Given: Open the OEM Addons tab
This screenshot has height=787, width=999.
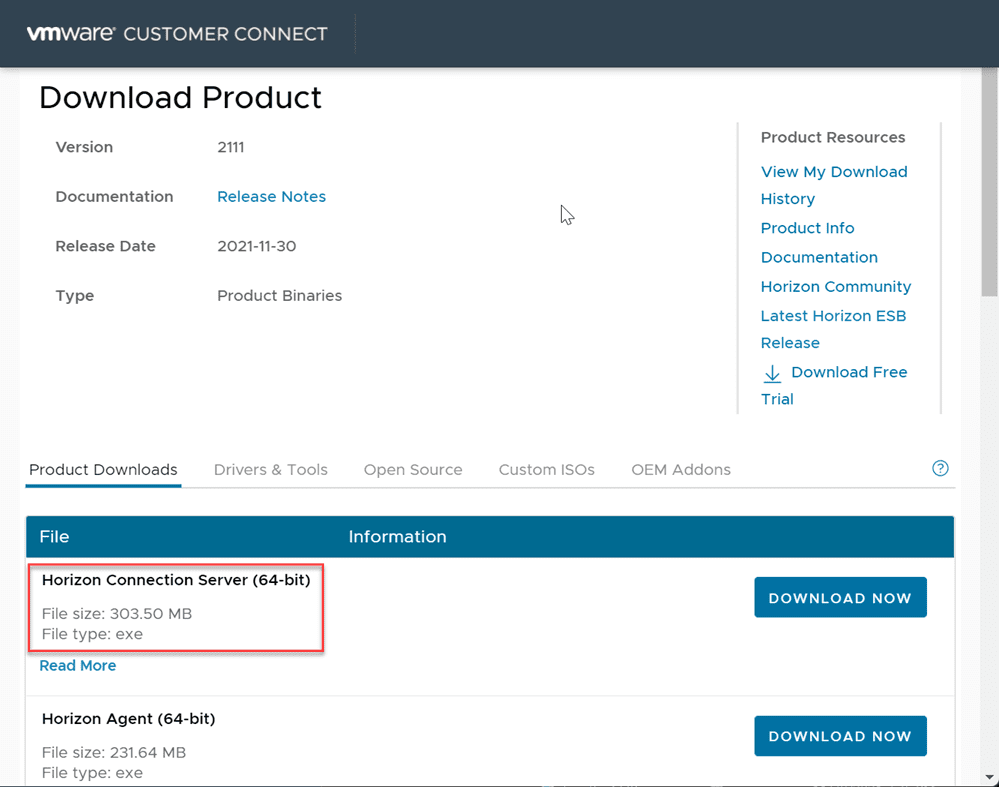Looking at the screenshot, I should (680, 469).
